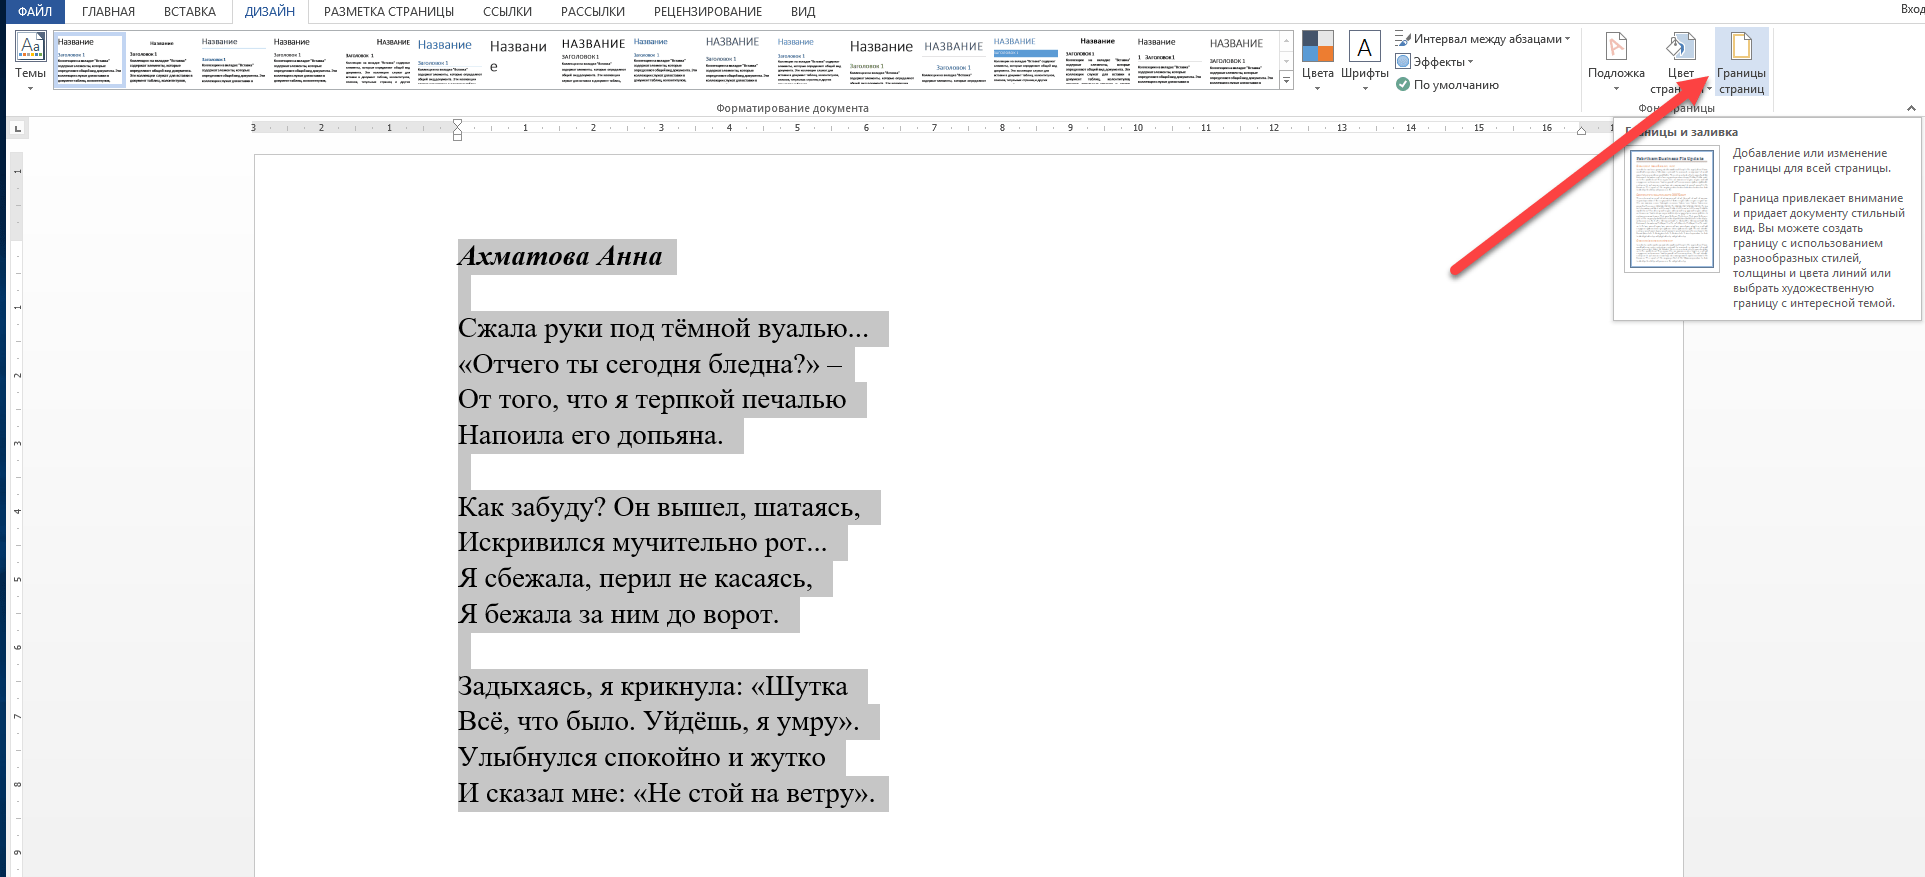Switch to the РАЗМЕТКА СТРАНИЦЫ tab
The width and height of the screenshot is (1925, 877).
click(x=389, y=12)
